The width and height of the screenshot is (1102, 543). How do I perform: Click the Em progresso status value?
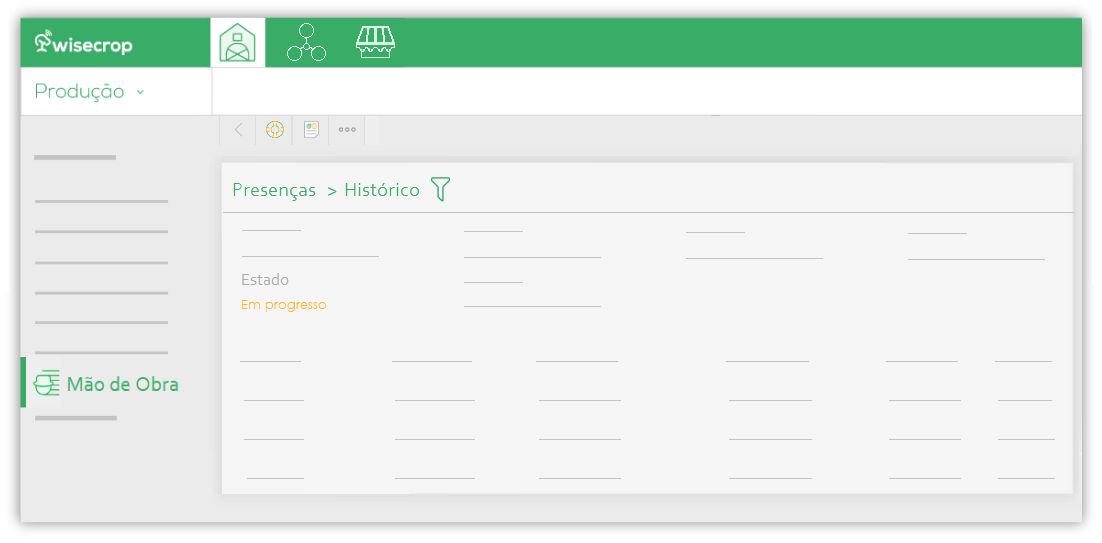pos(283,305)
